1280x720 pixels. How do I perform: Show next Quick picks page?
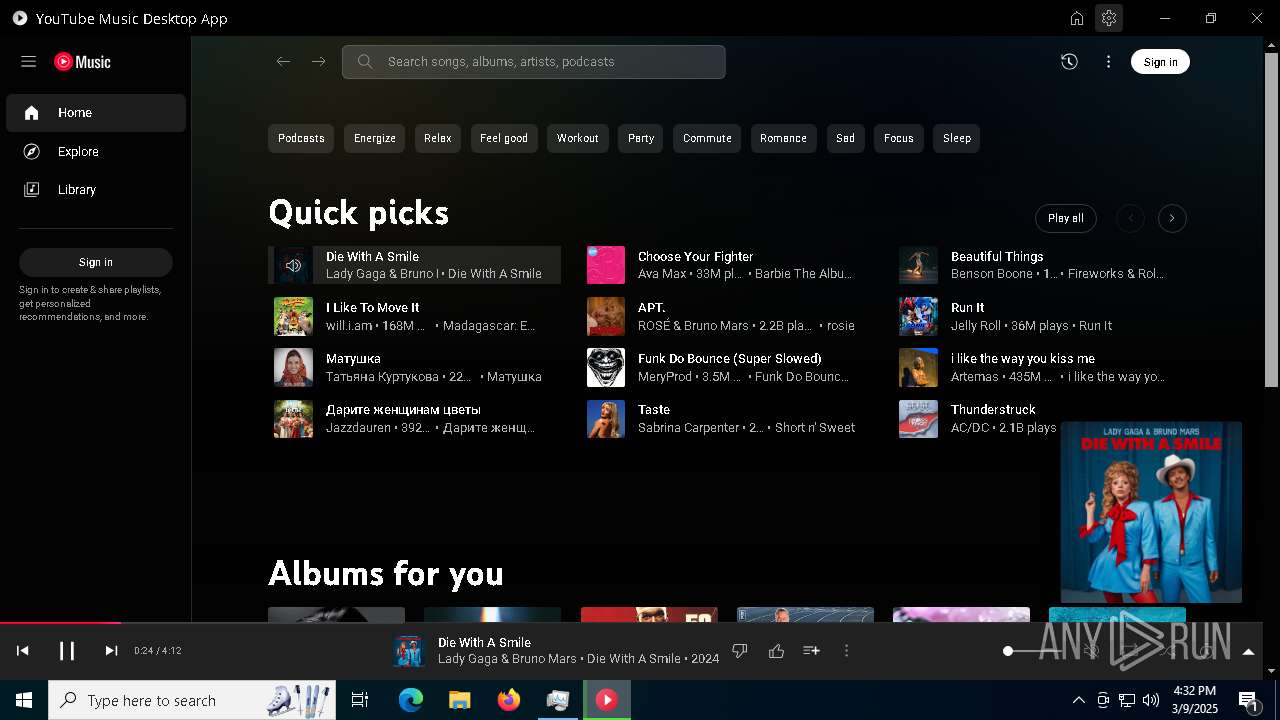pyautogui.click(x=1172, y=218)
